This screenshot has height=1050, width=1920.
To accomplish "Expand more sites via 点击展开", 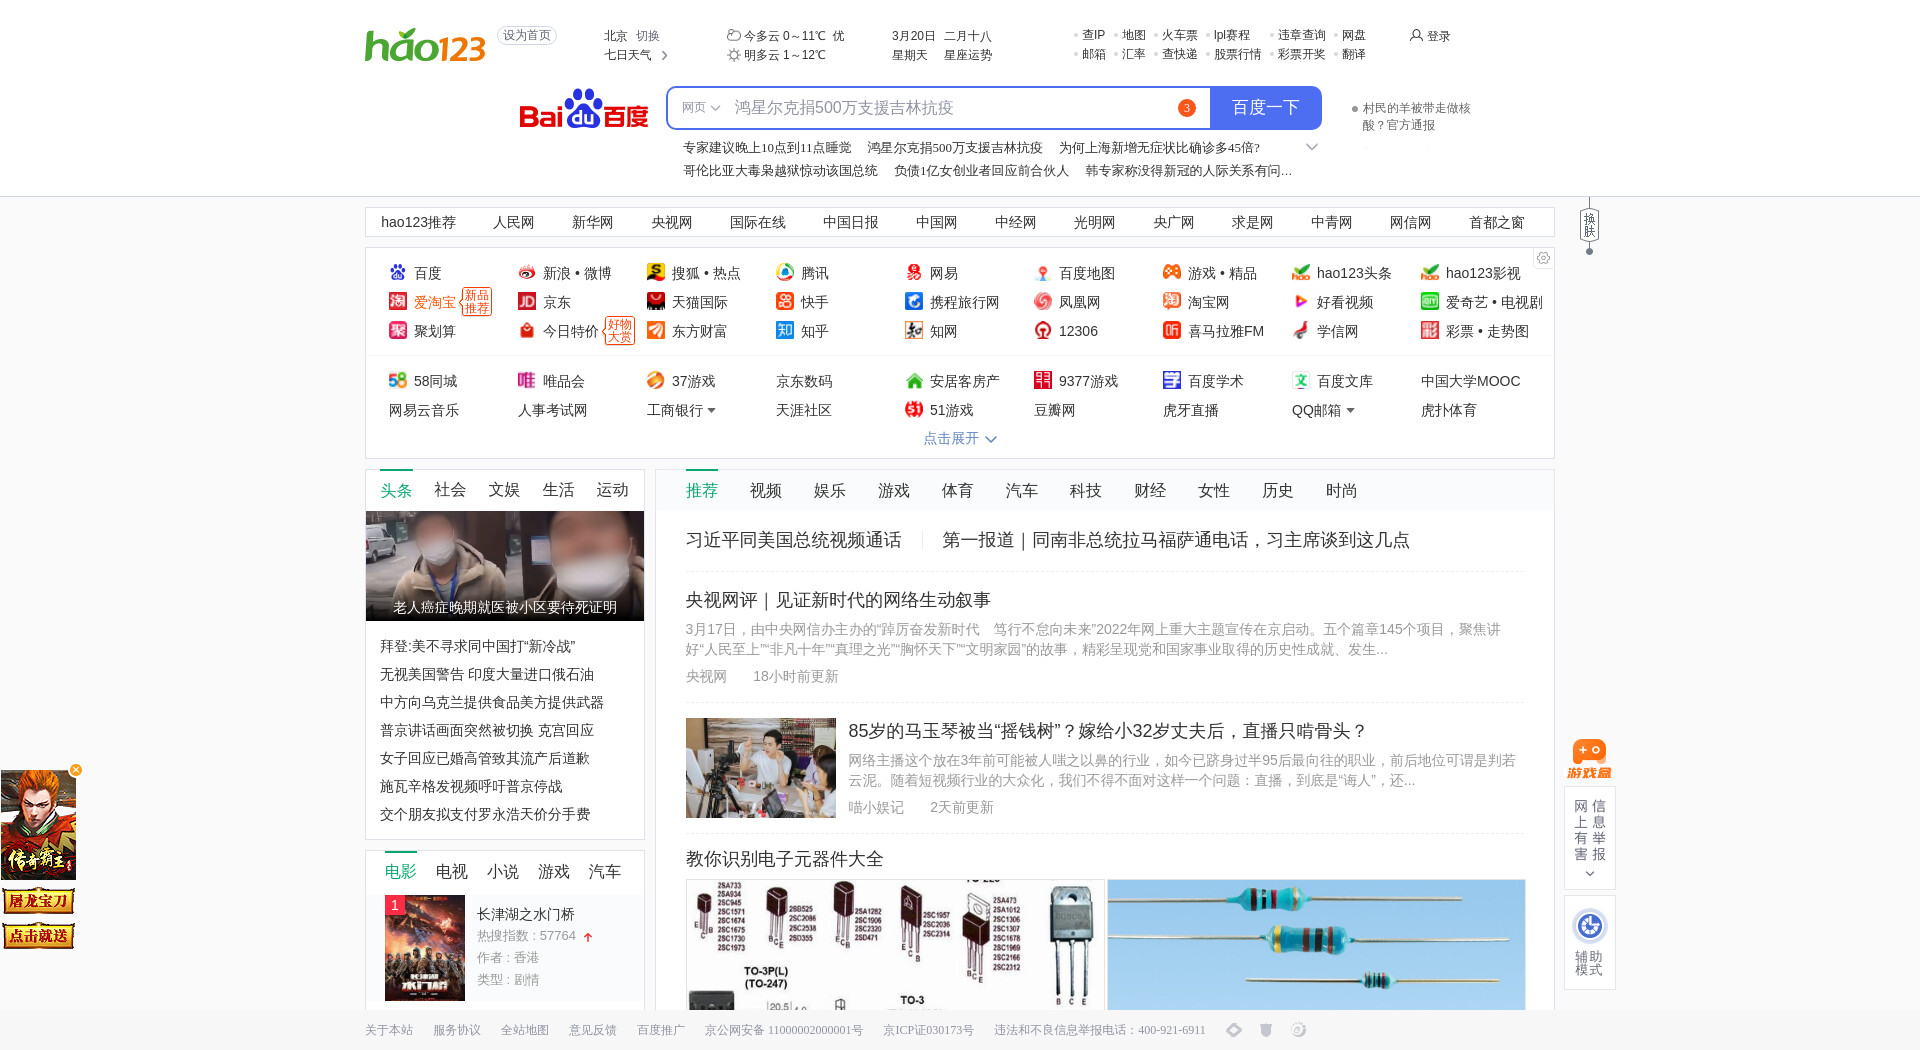I will (960, 439).
